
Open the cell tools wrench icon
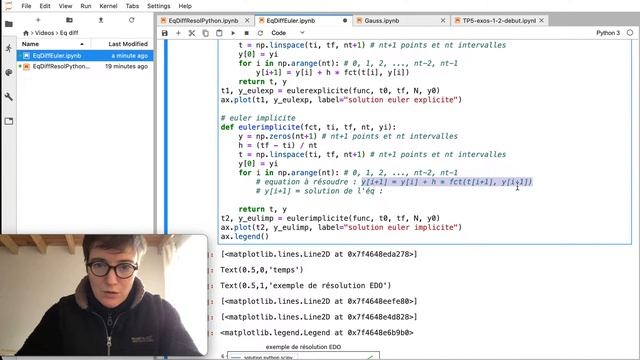9,97
